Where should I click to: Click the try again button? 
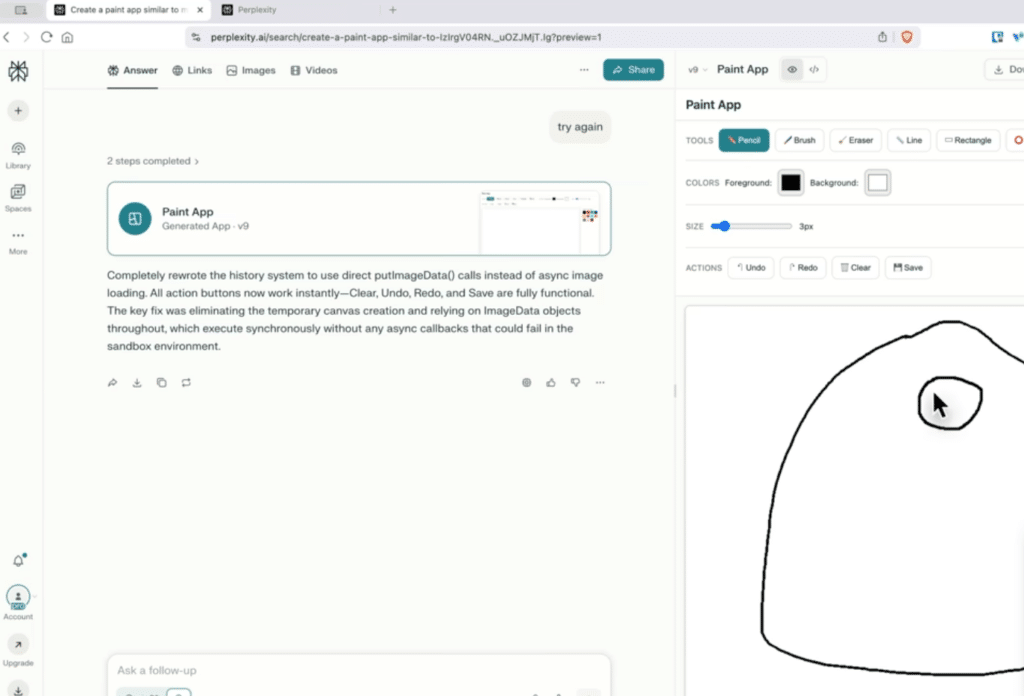point(580,127)
